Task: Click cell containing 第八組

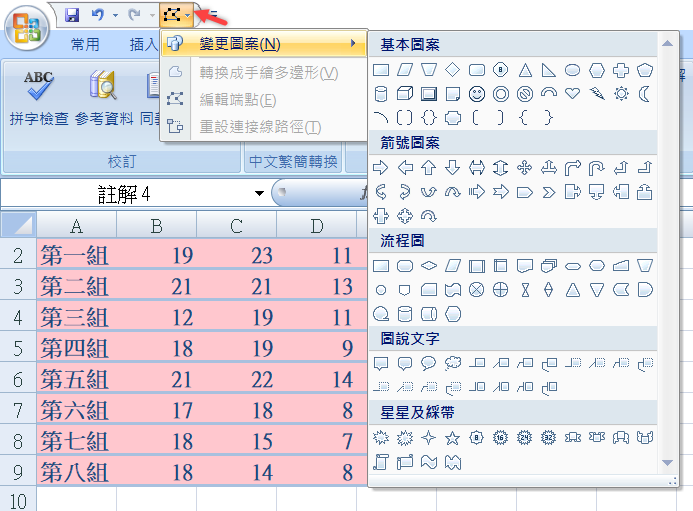Action: [76, 472]
